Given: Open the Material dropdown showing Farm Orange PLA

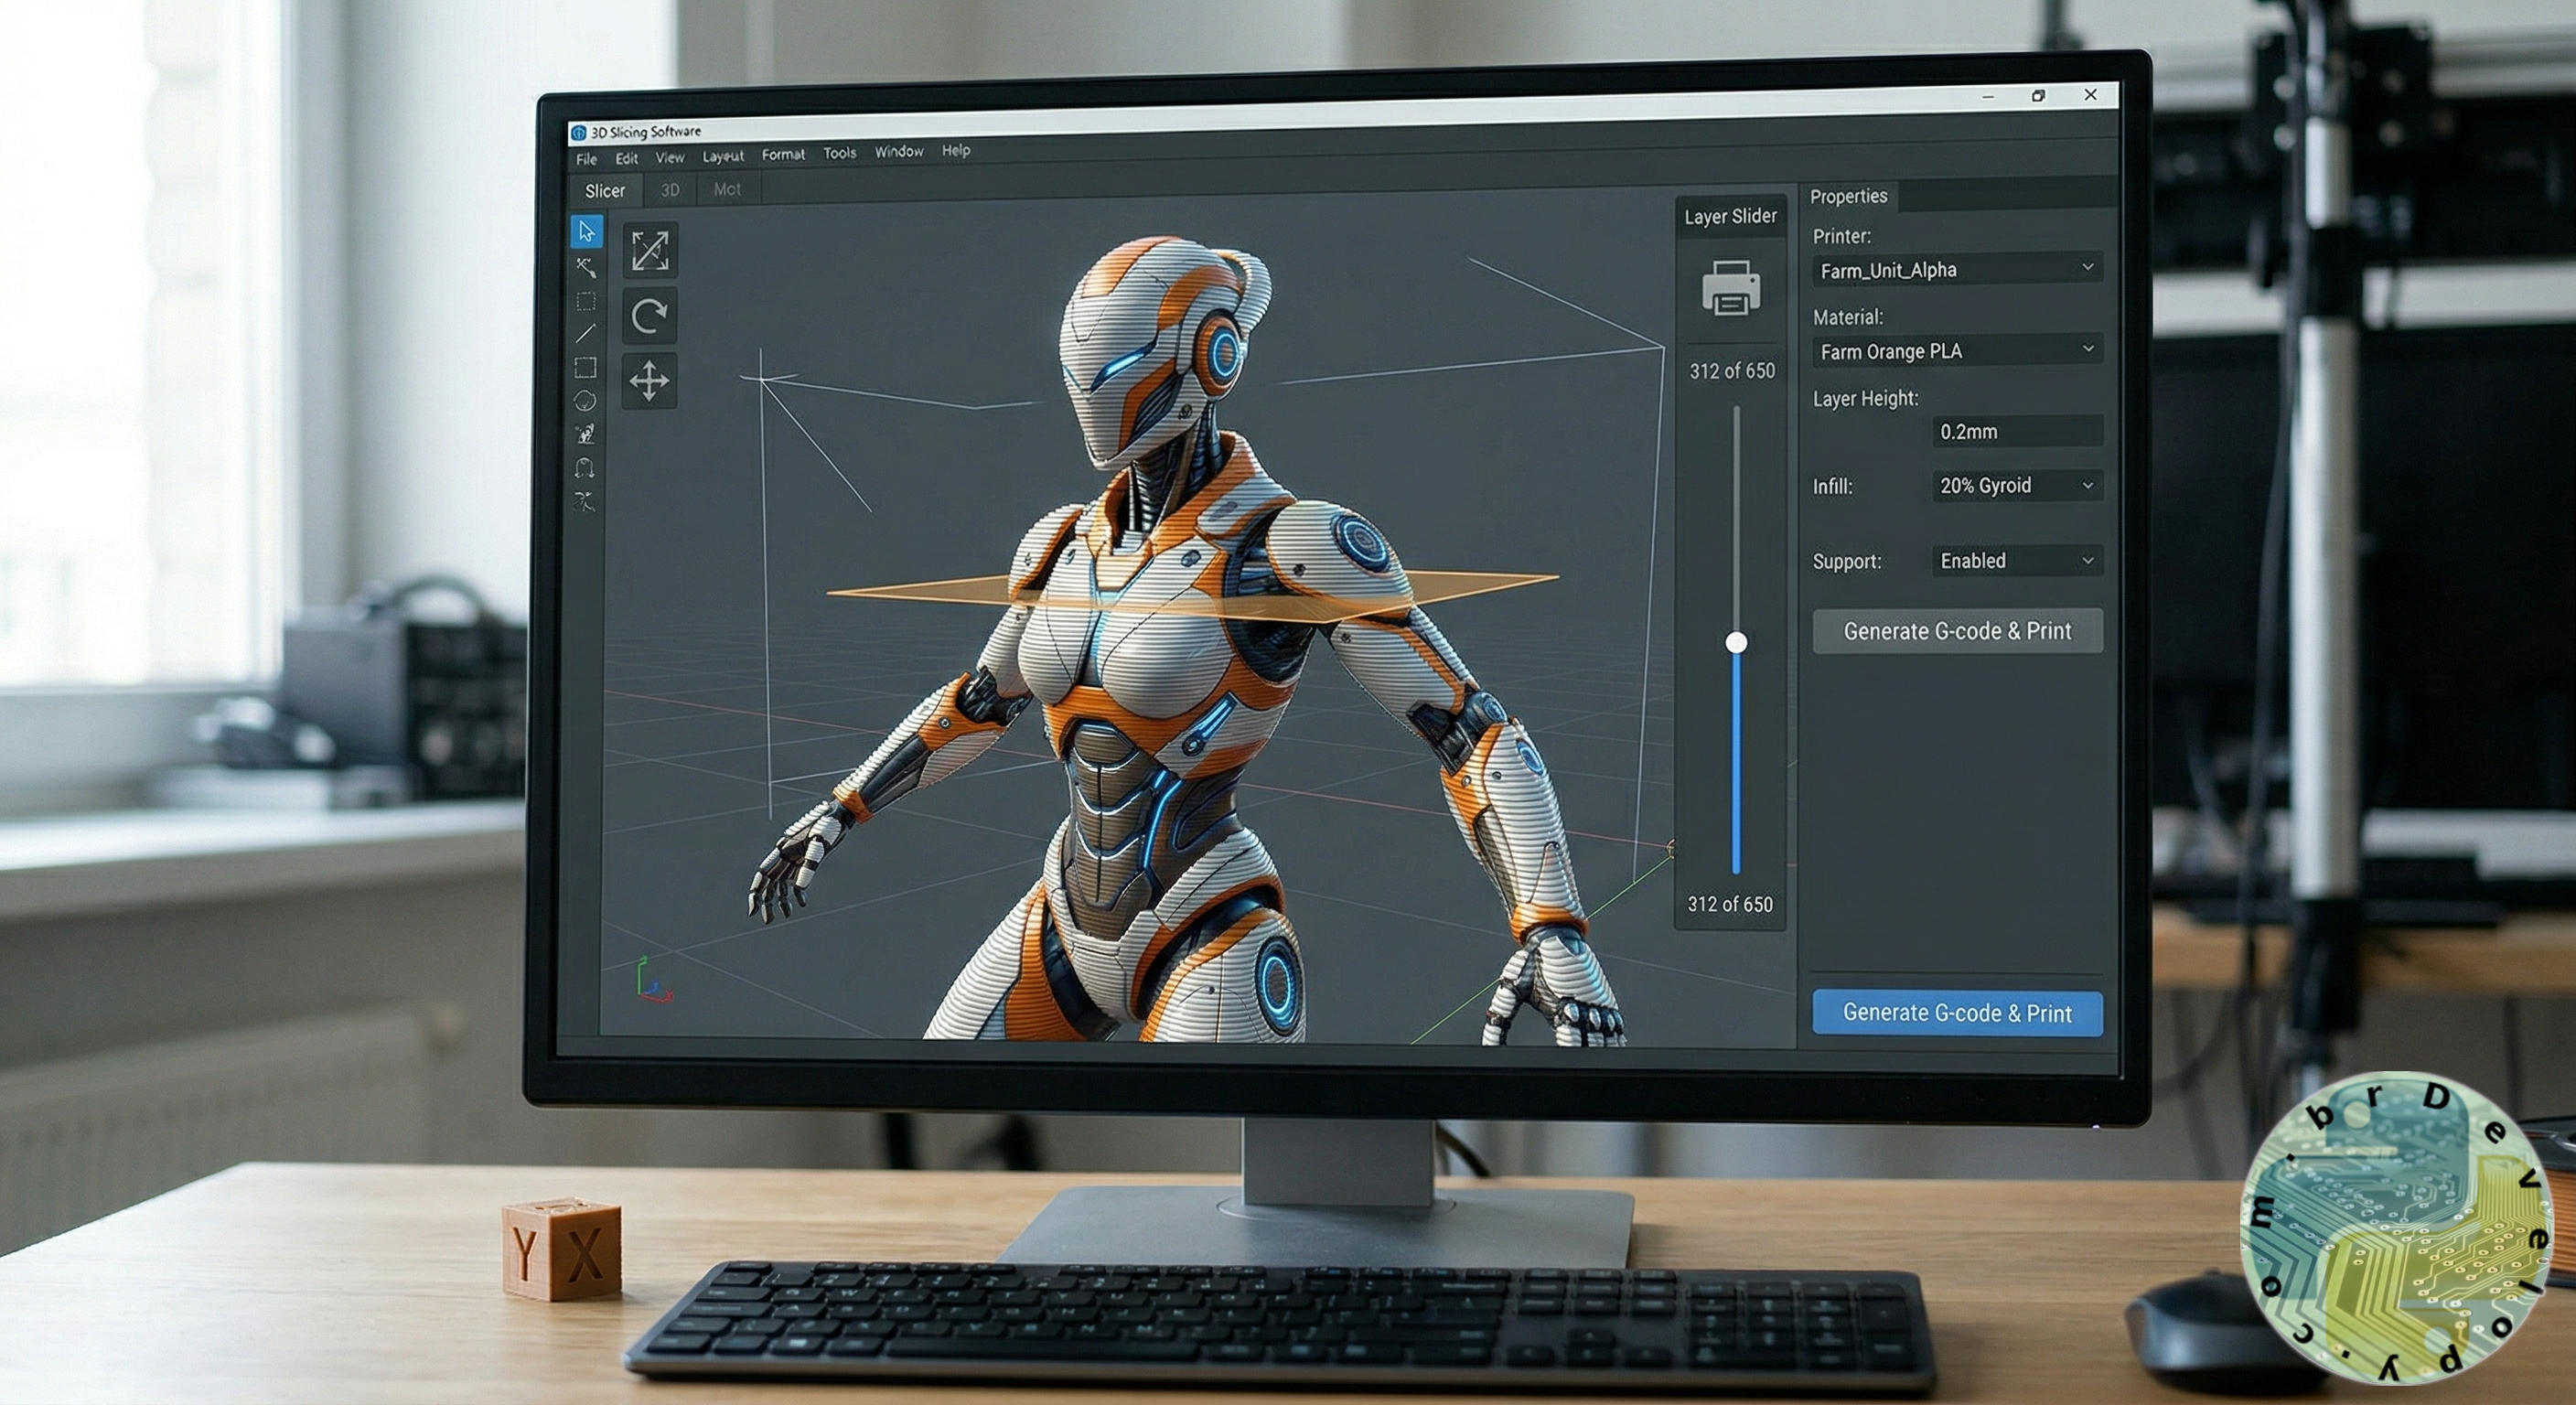Looking at the screenshot, I should tap(1955, 351).
